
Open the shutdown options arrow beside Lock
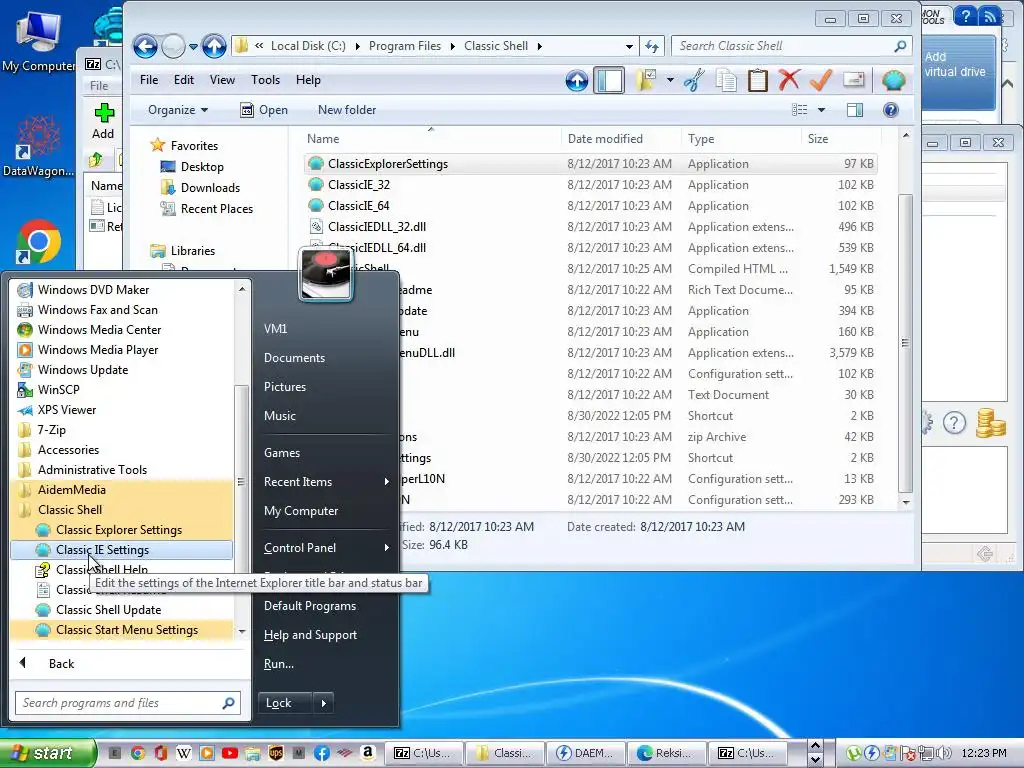coord(323,703)
